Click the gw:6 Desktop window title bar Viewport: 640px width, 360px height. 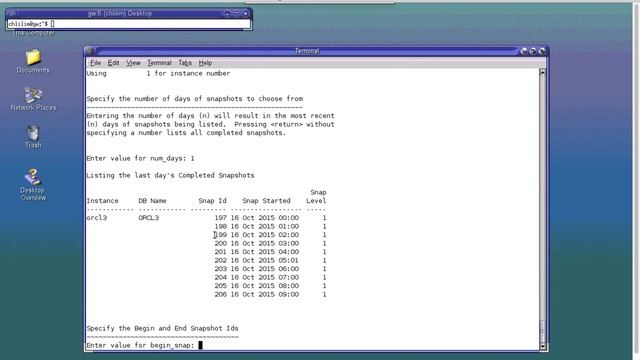pos(120,13)
